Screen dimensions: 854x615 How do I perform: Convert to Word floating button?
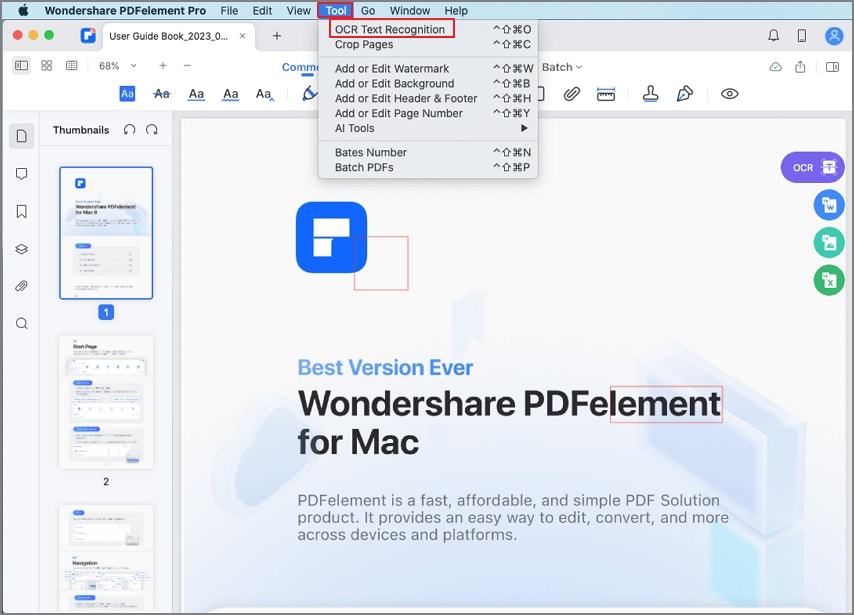coord(829,205)
